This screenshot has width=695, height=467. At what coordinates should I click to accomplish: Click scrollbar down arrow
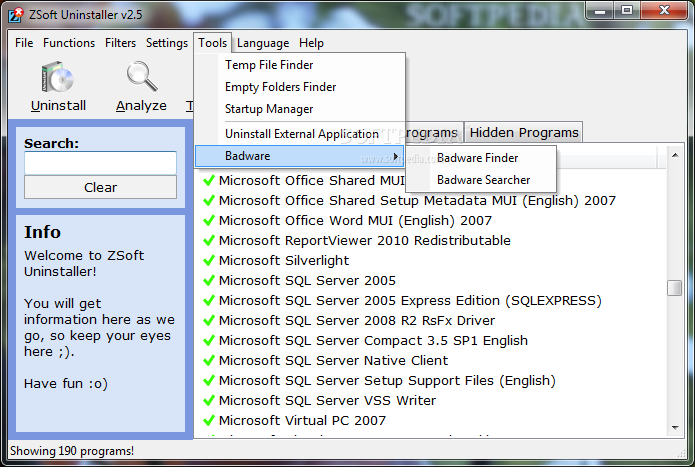tap(675, 428)
